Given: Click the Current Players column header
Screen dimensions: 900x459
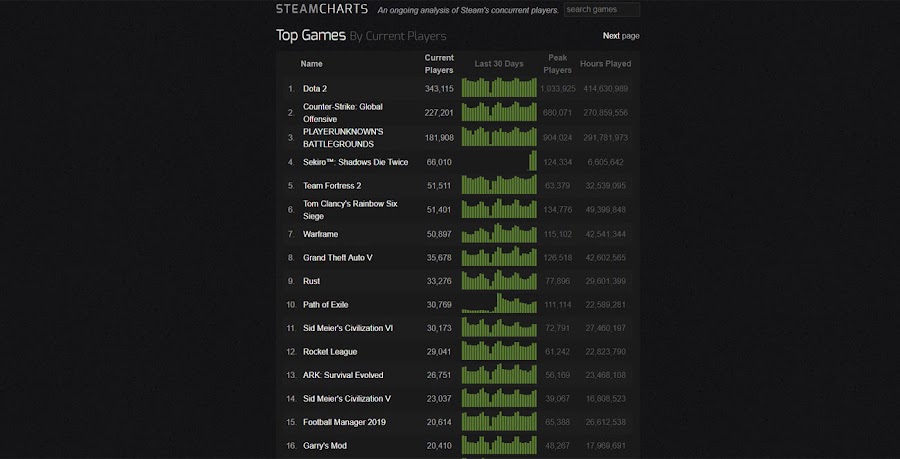Looking at the screenshot, I should 439,64.
